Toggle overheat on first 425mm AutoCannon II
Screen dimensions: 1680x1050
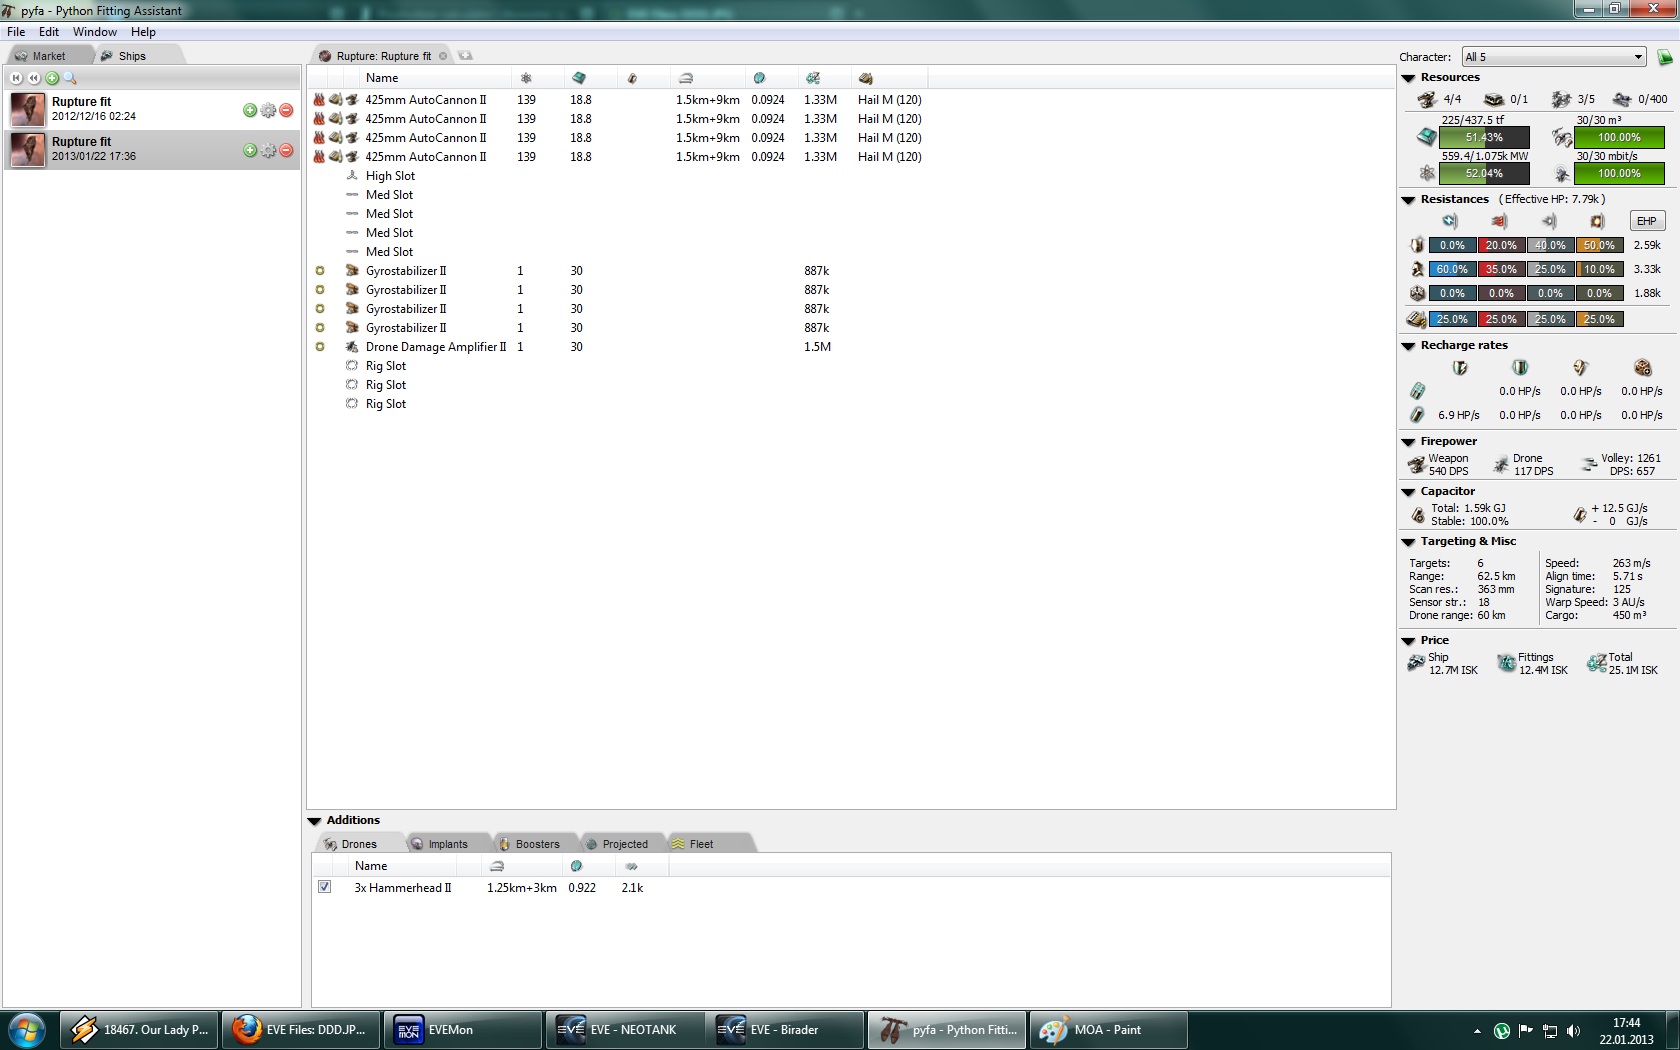319,100
